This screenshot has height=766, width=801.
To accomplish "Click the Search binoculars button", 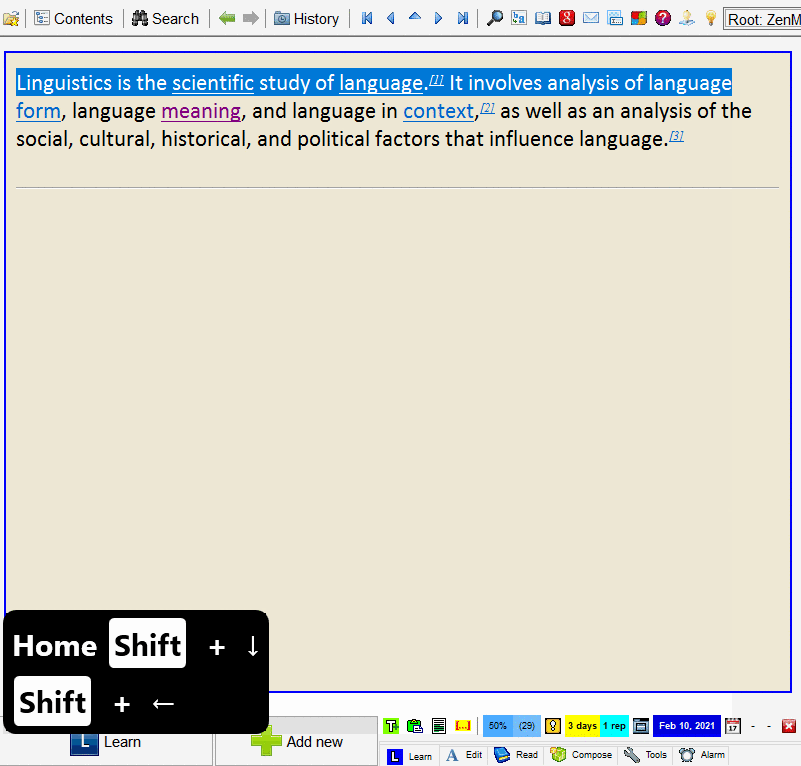I will tap(165, 18).
